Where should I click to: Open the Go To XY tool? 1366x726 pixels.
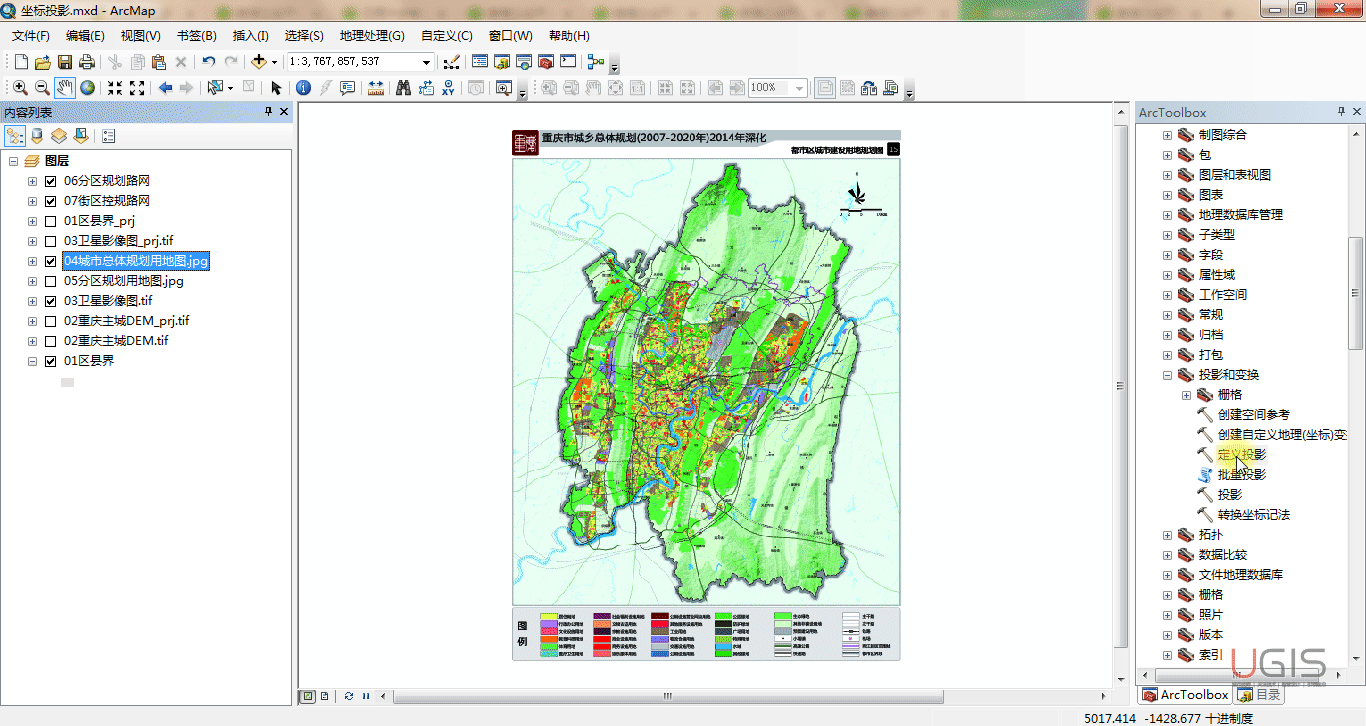coord(449,88)
